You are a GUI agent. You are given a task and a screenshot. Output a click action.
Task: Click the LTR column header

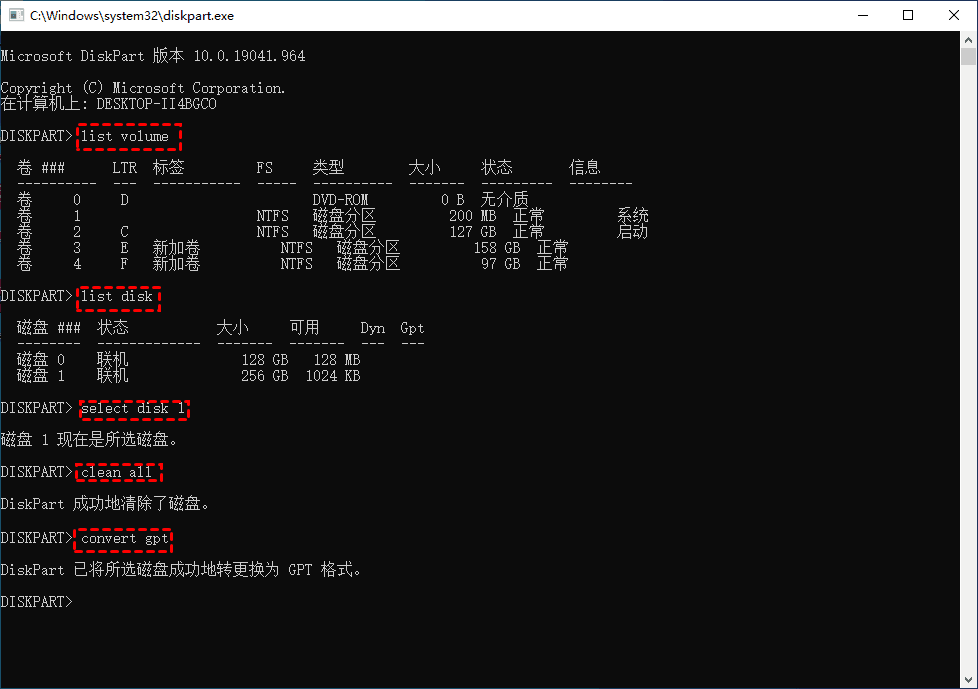(125, 168)
